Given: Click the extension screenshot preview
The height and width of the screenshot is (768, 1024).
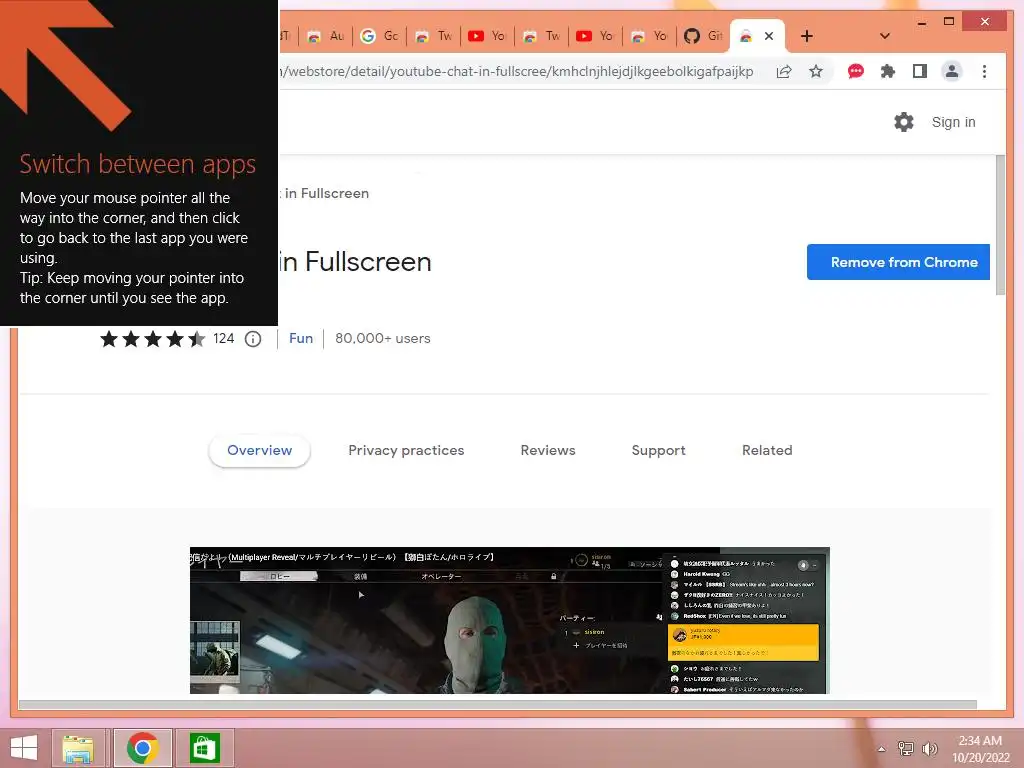Looking at the screenshot, I should (509, 620).
